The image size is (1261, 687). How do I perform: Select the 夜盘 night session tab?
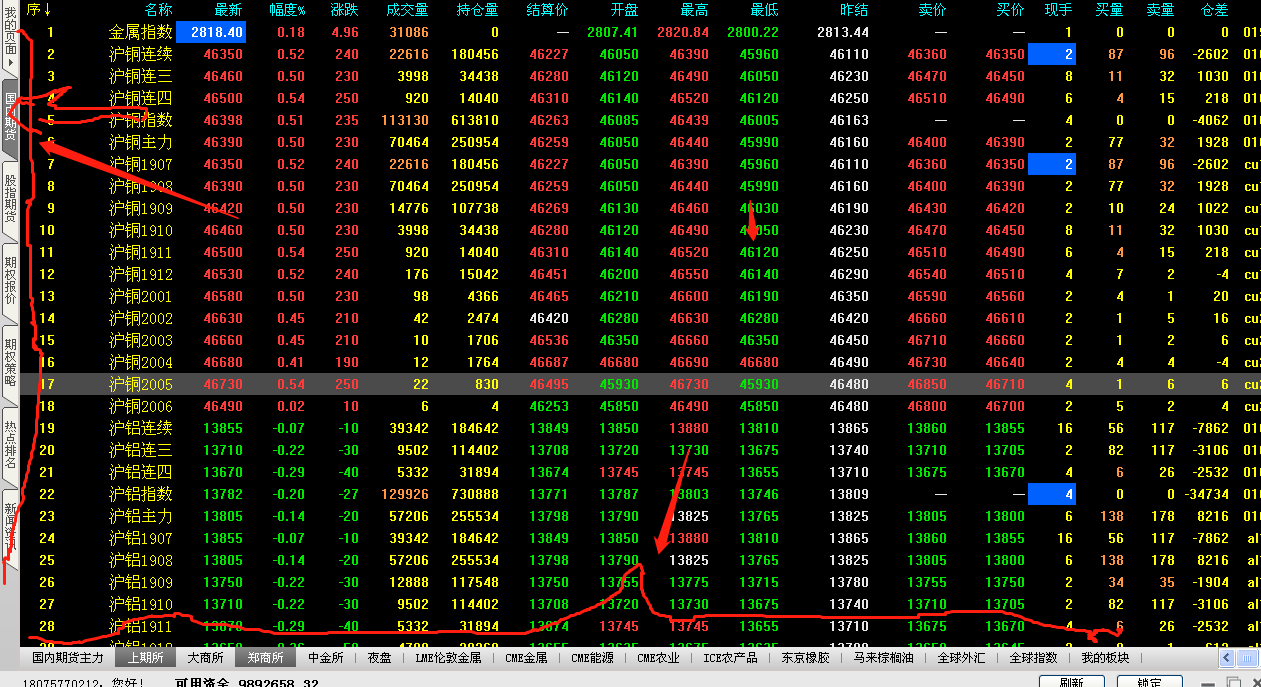[379, 658]
